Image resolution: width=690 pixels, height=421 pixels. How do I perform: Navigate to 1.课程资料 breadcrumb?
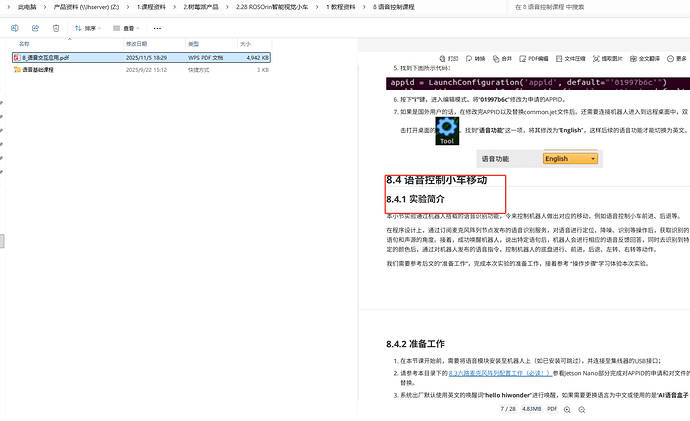(x=151, y=7)
